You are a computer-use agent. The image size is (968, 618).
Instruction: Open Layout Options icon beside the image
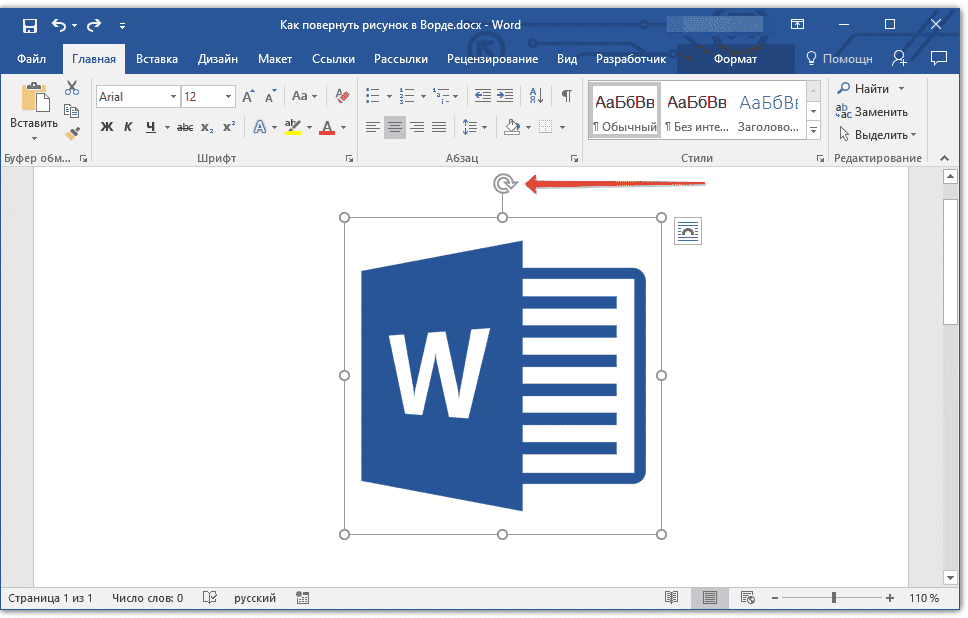pos(688,231)
